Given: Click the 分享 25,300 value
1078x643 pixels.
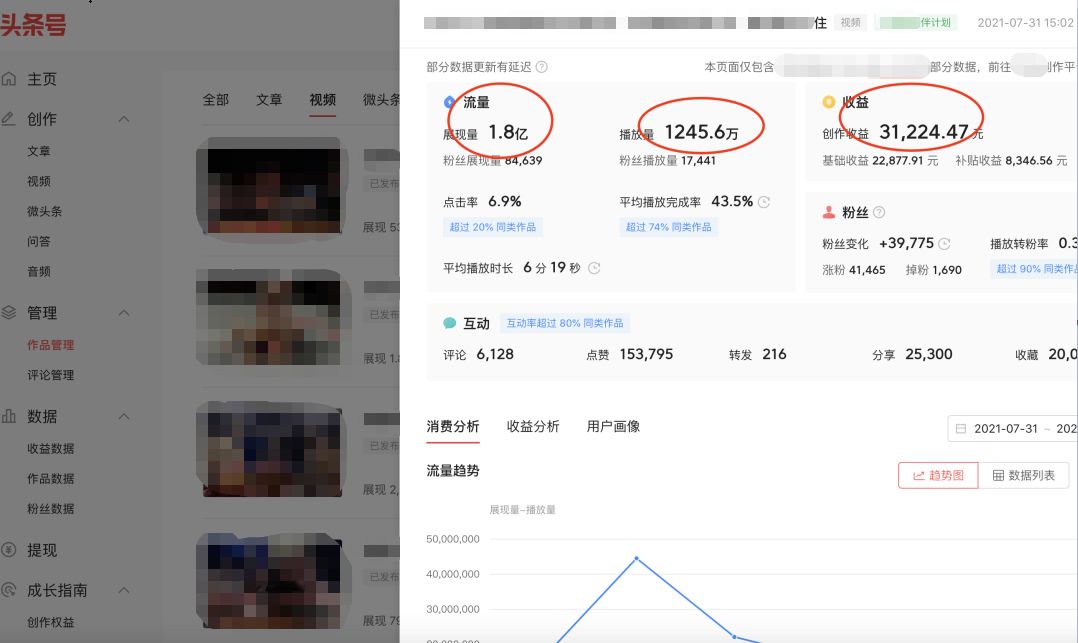Looking at the screenshot, I should [x=929, y=354].
